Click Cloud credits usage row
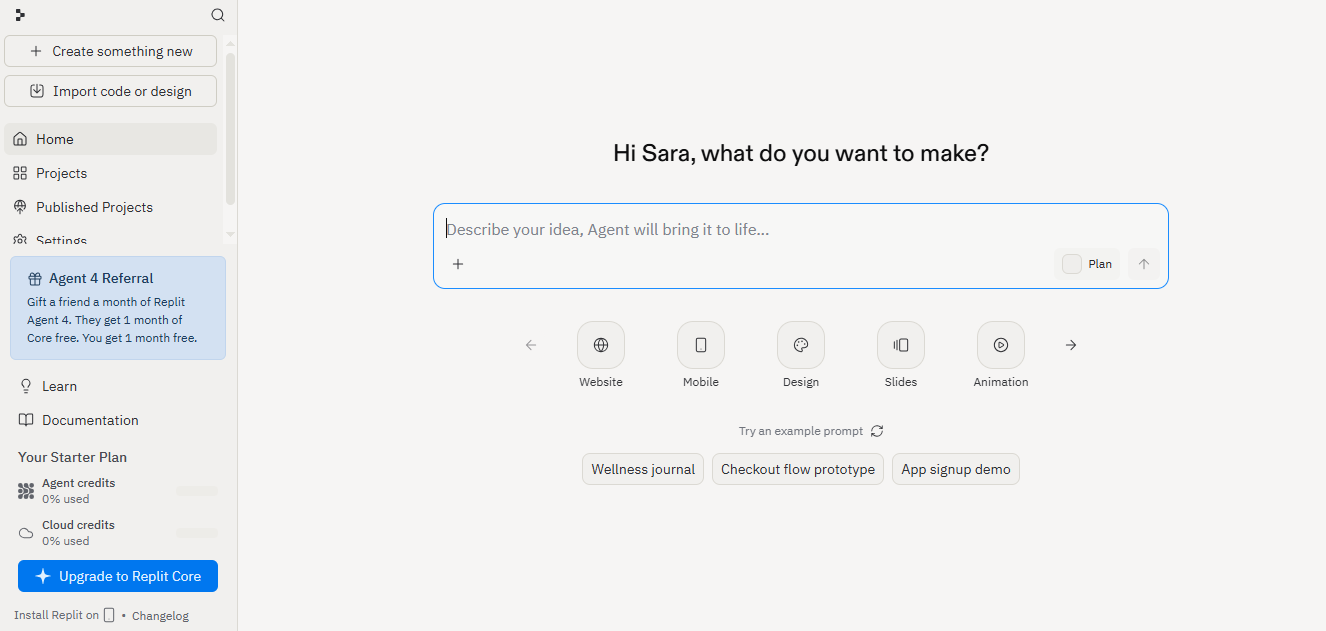Screen dimensions: 1326x631 point(118,533)
